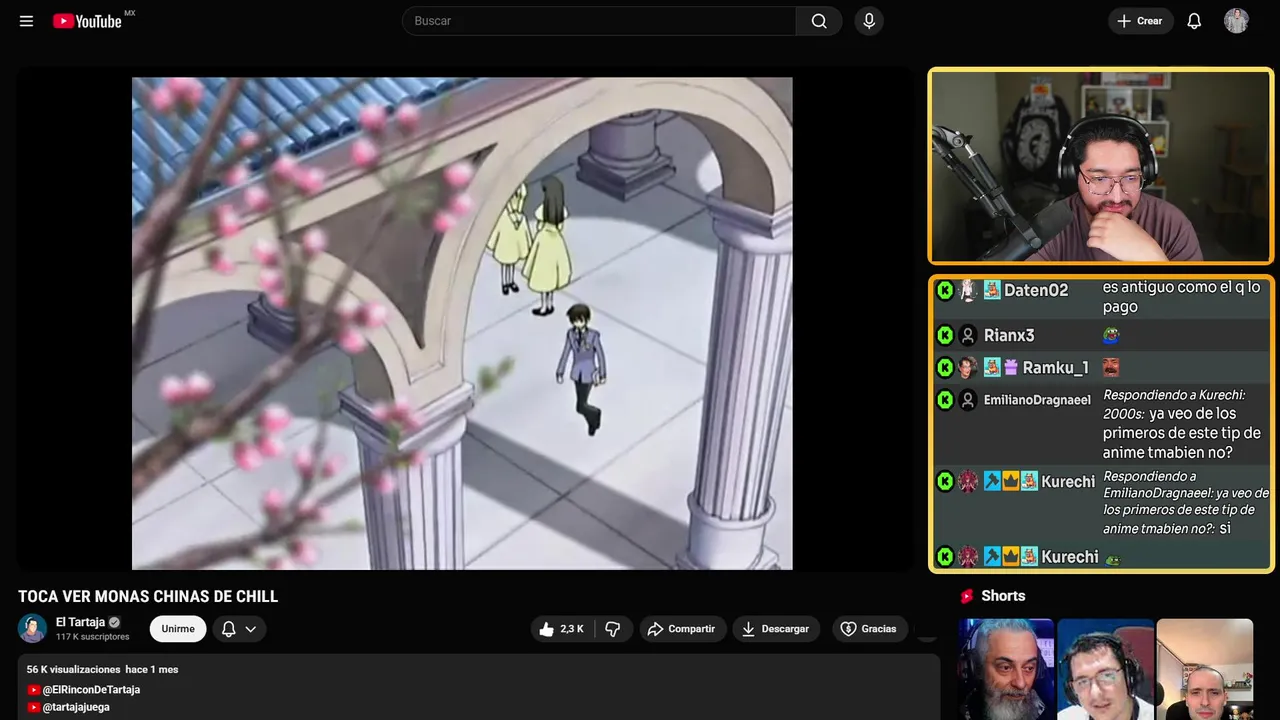Click green K badge beside Rianx3
This screenshot has width=1280, height=720.
pos(945,336)
